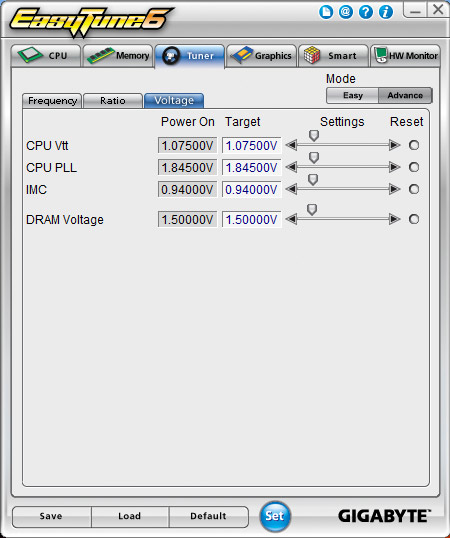Screen dimensions: 450x538
Task: Switch mode to Advance
Action: tap(405, 95)
